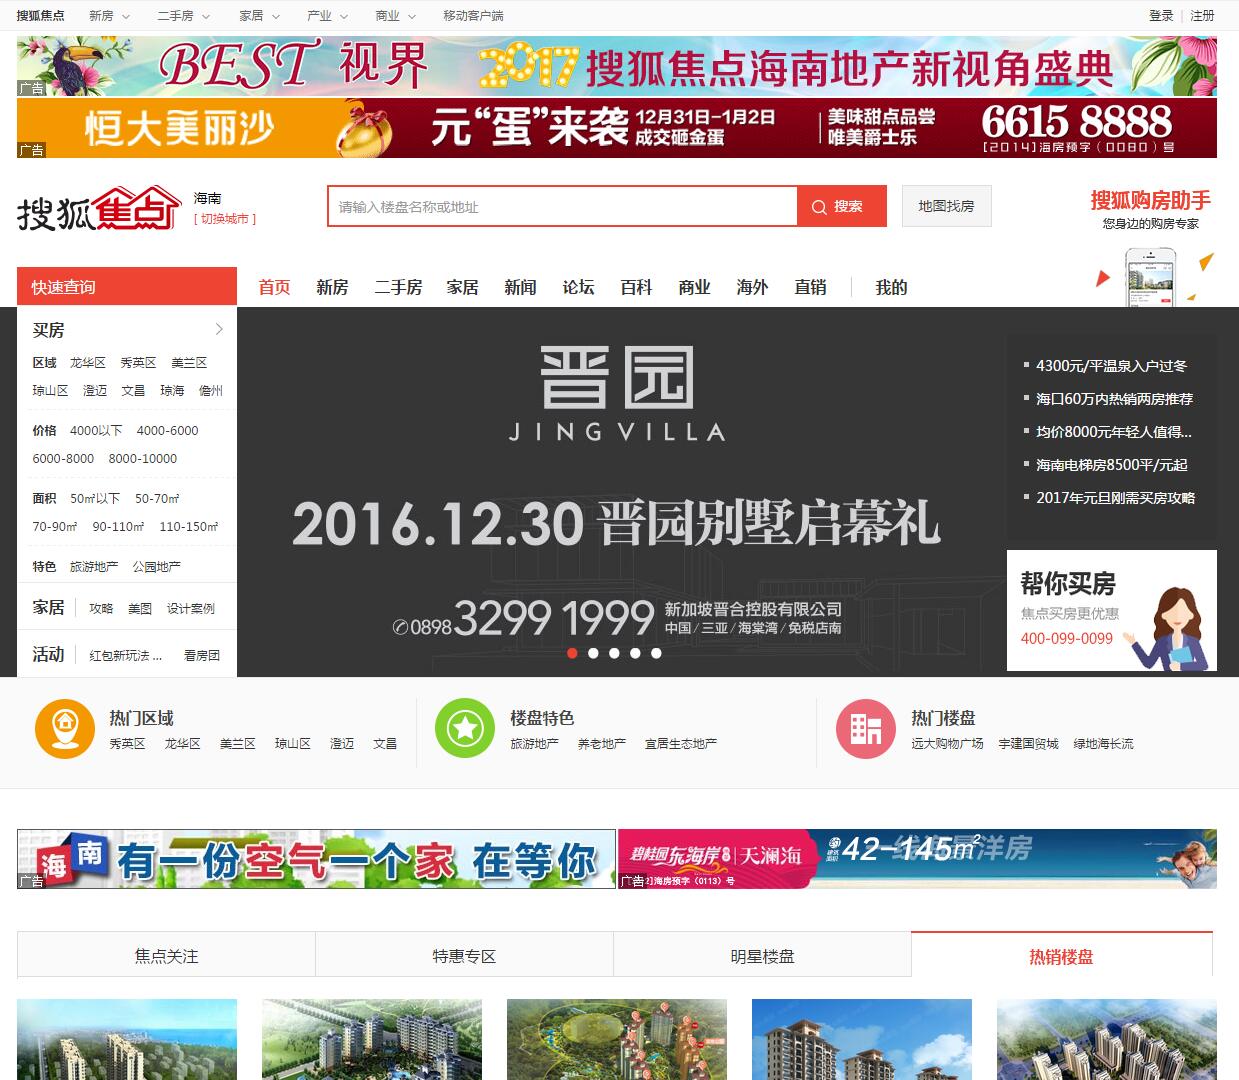Open the 新闻 nav item

pyautogui.click(x=520, y=287)
